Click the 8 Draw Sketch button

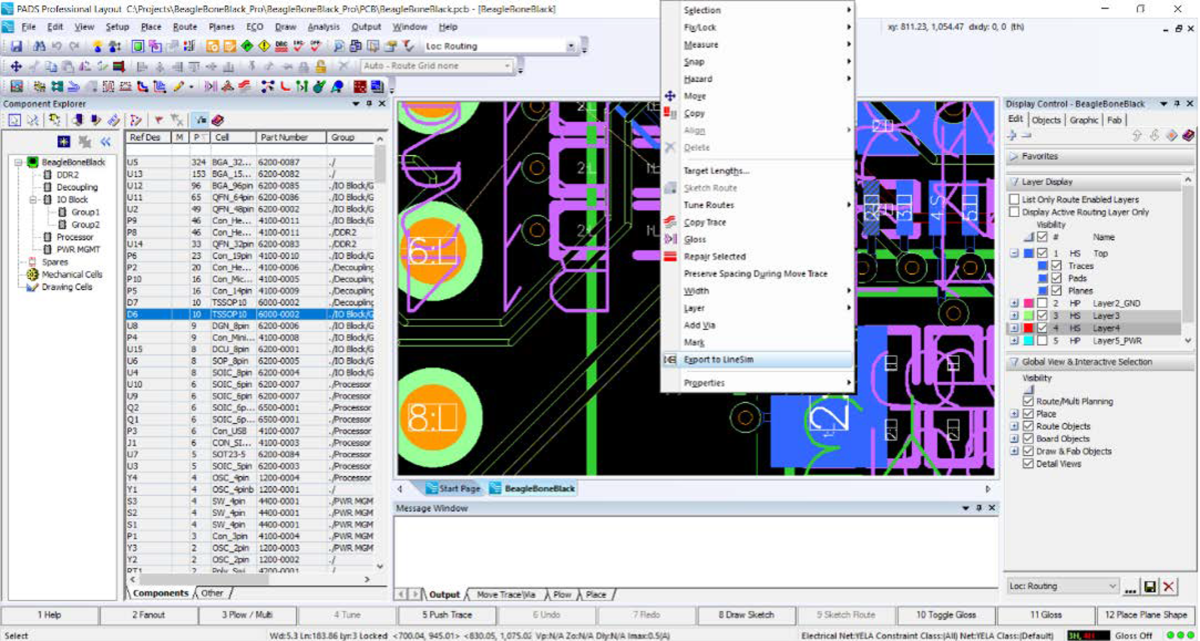pyautogui.click(x=745, y=615)
